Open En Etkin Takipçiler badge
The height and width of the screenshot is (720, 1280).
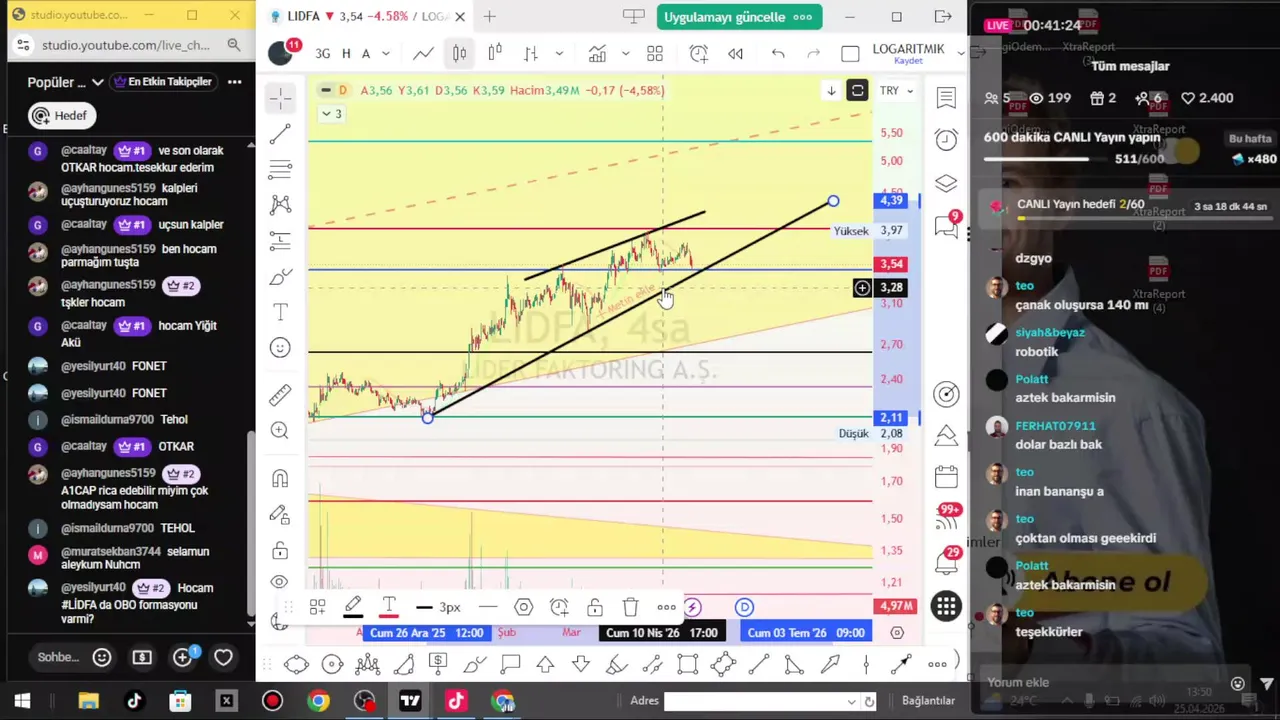[x=163, y=82]
